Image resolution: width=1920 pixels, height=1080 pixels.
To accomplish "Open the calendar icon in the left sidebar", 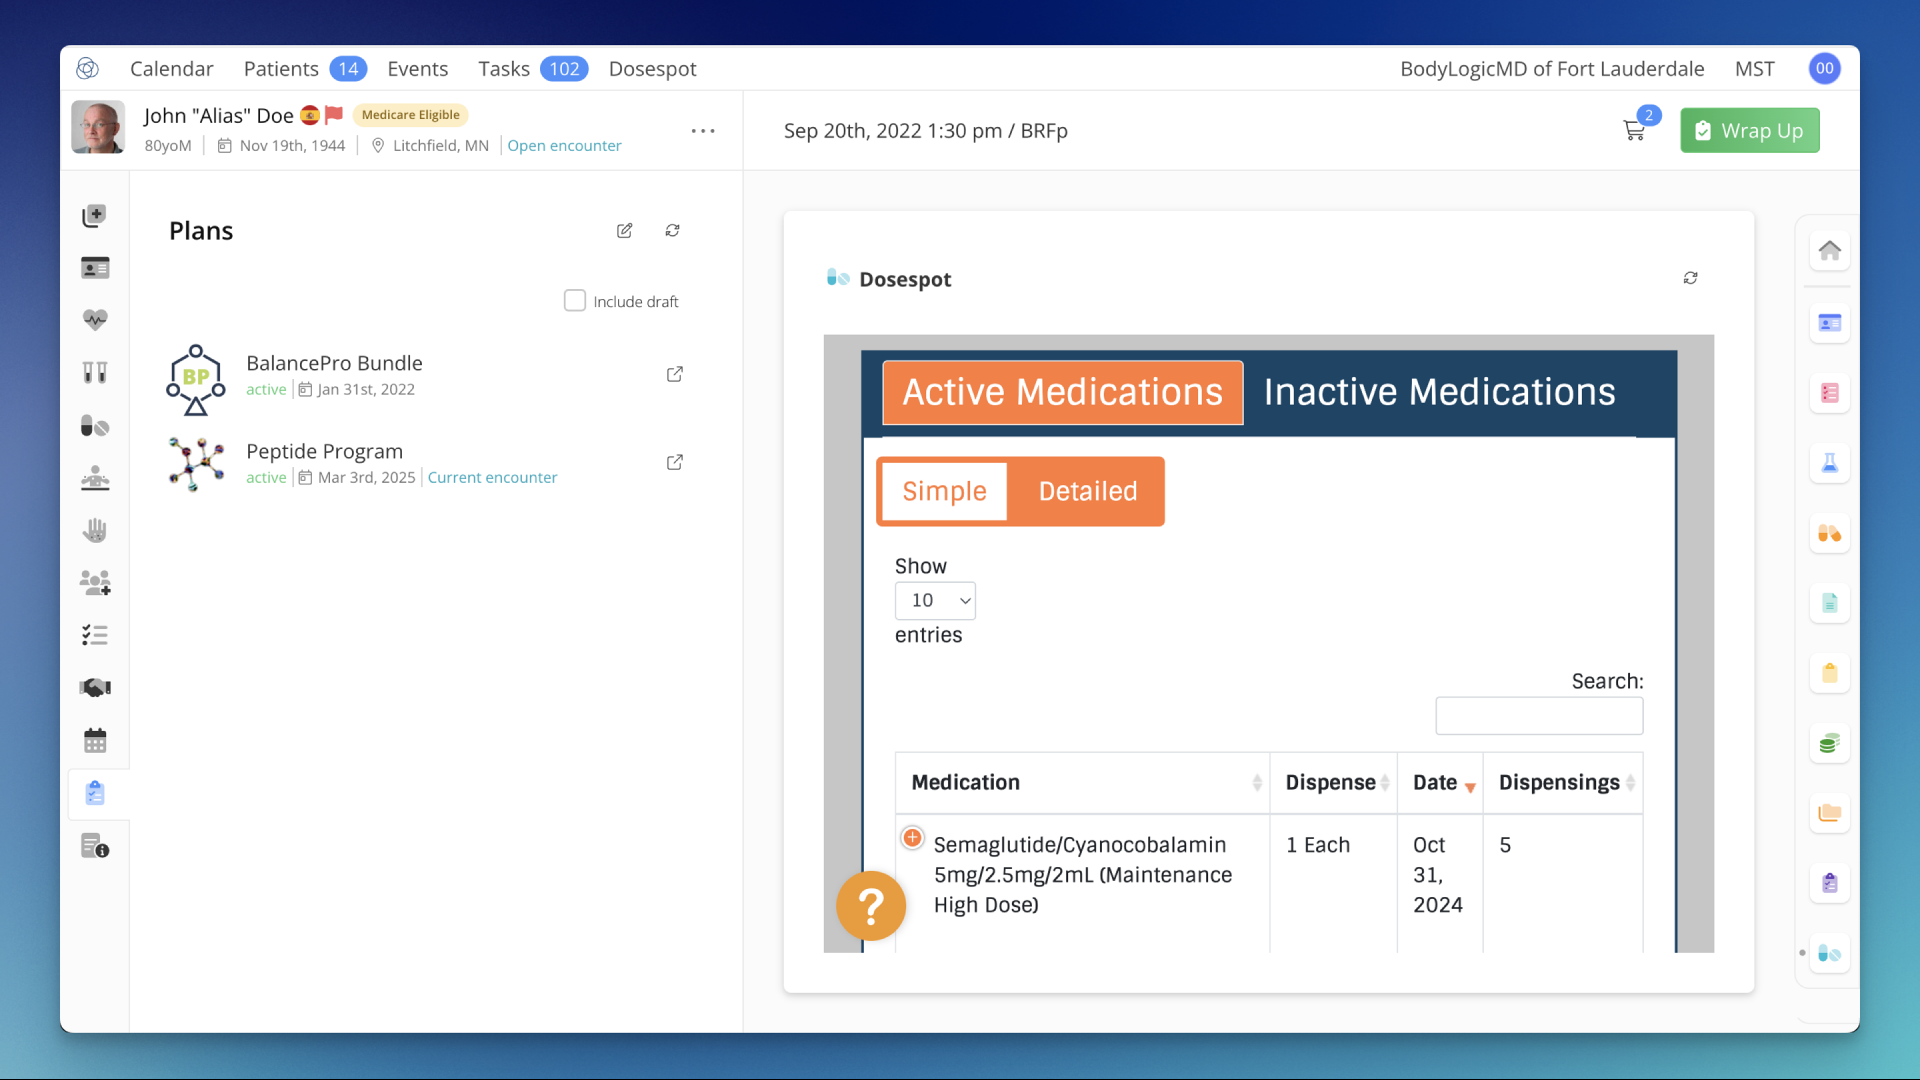I will point(95,740).
